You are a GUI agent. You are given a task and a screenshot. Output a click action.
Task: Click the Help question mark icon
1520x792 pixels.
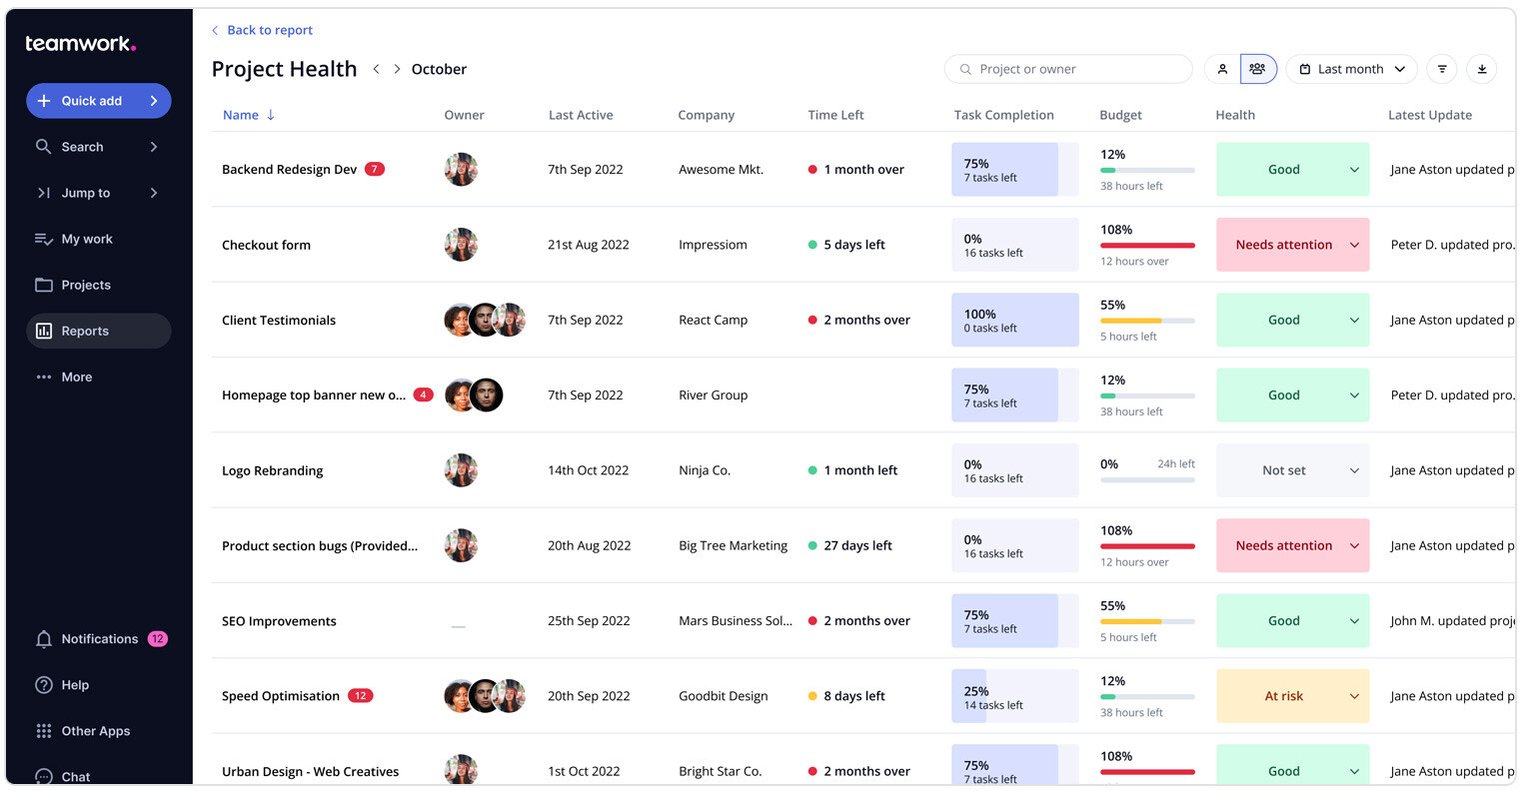(x=44, y=685)
